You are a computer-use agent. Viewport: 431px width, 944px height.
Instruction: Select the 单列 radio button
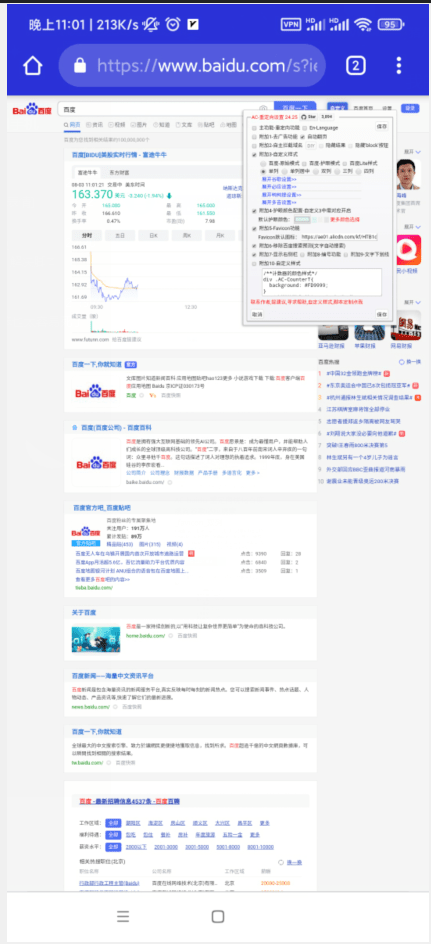click(x=264, y=171)
